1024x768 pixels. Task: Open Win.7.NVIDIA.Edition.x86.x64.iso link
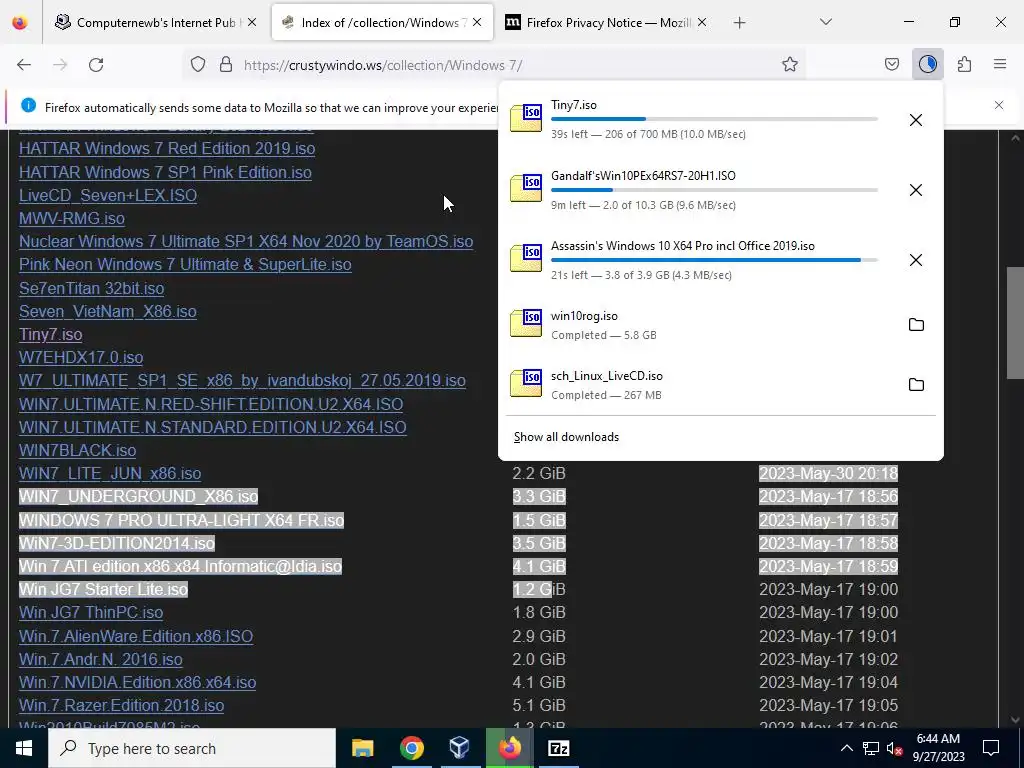pyautogui.click(x=137, y=682)
